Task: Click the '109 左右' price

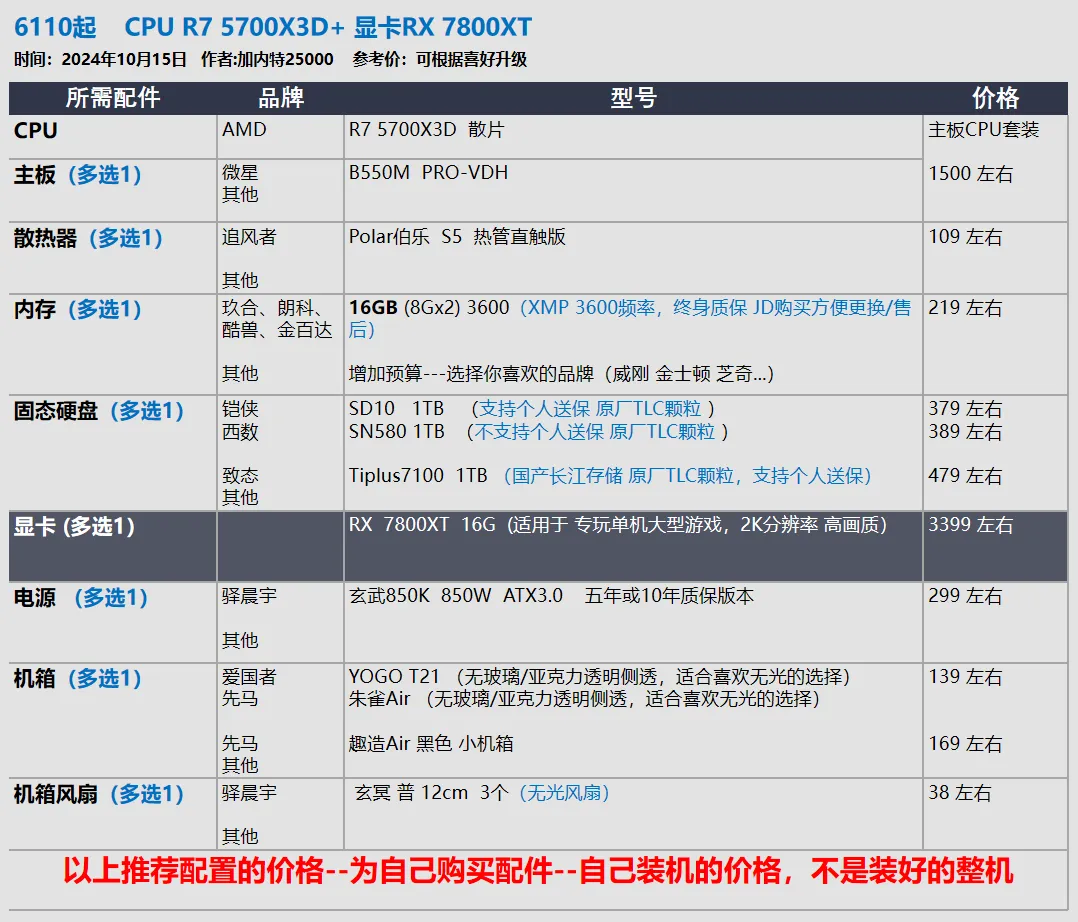Action: pos(965,237)
